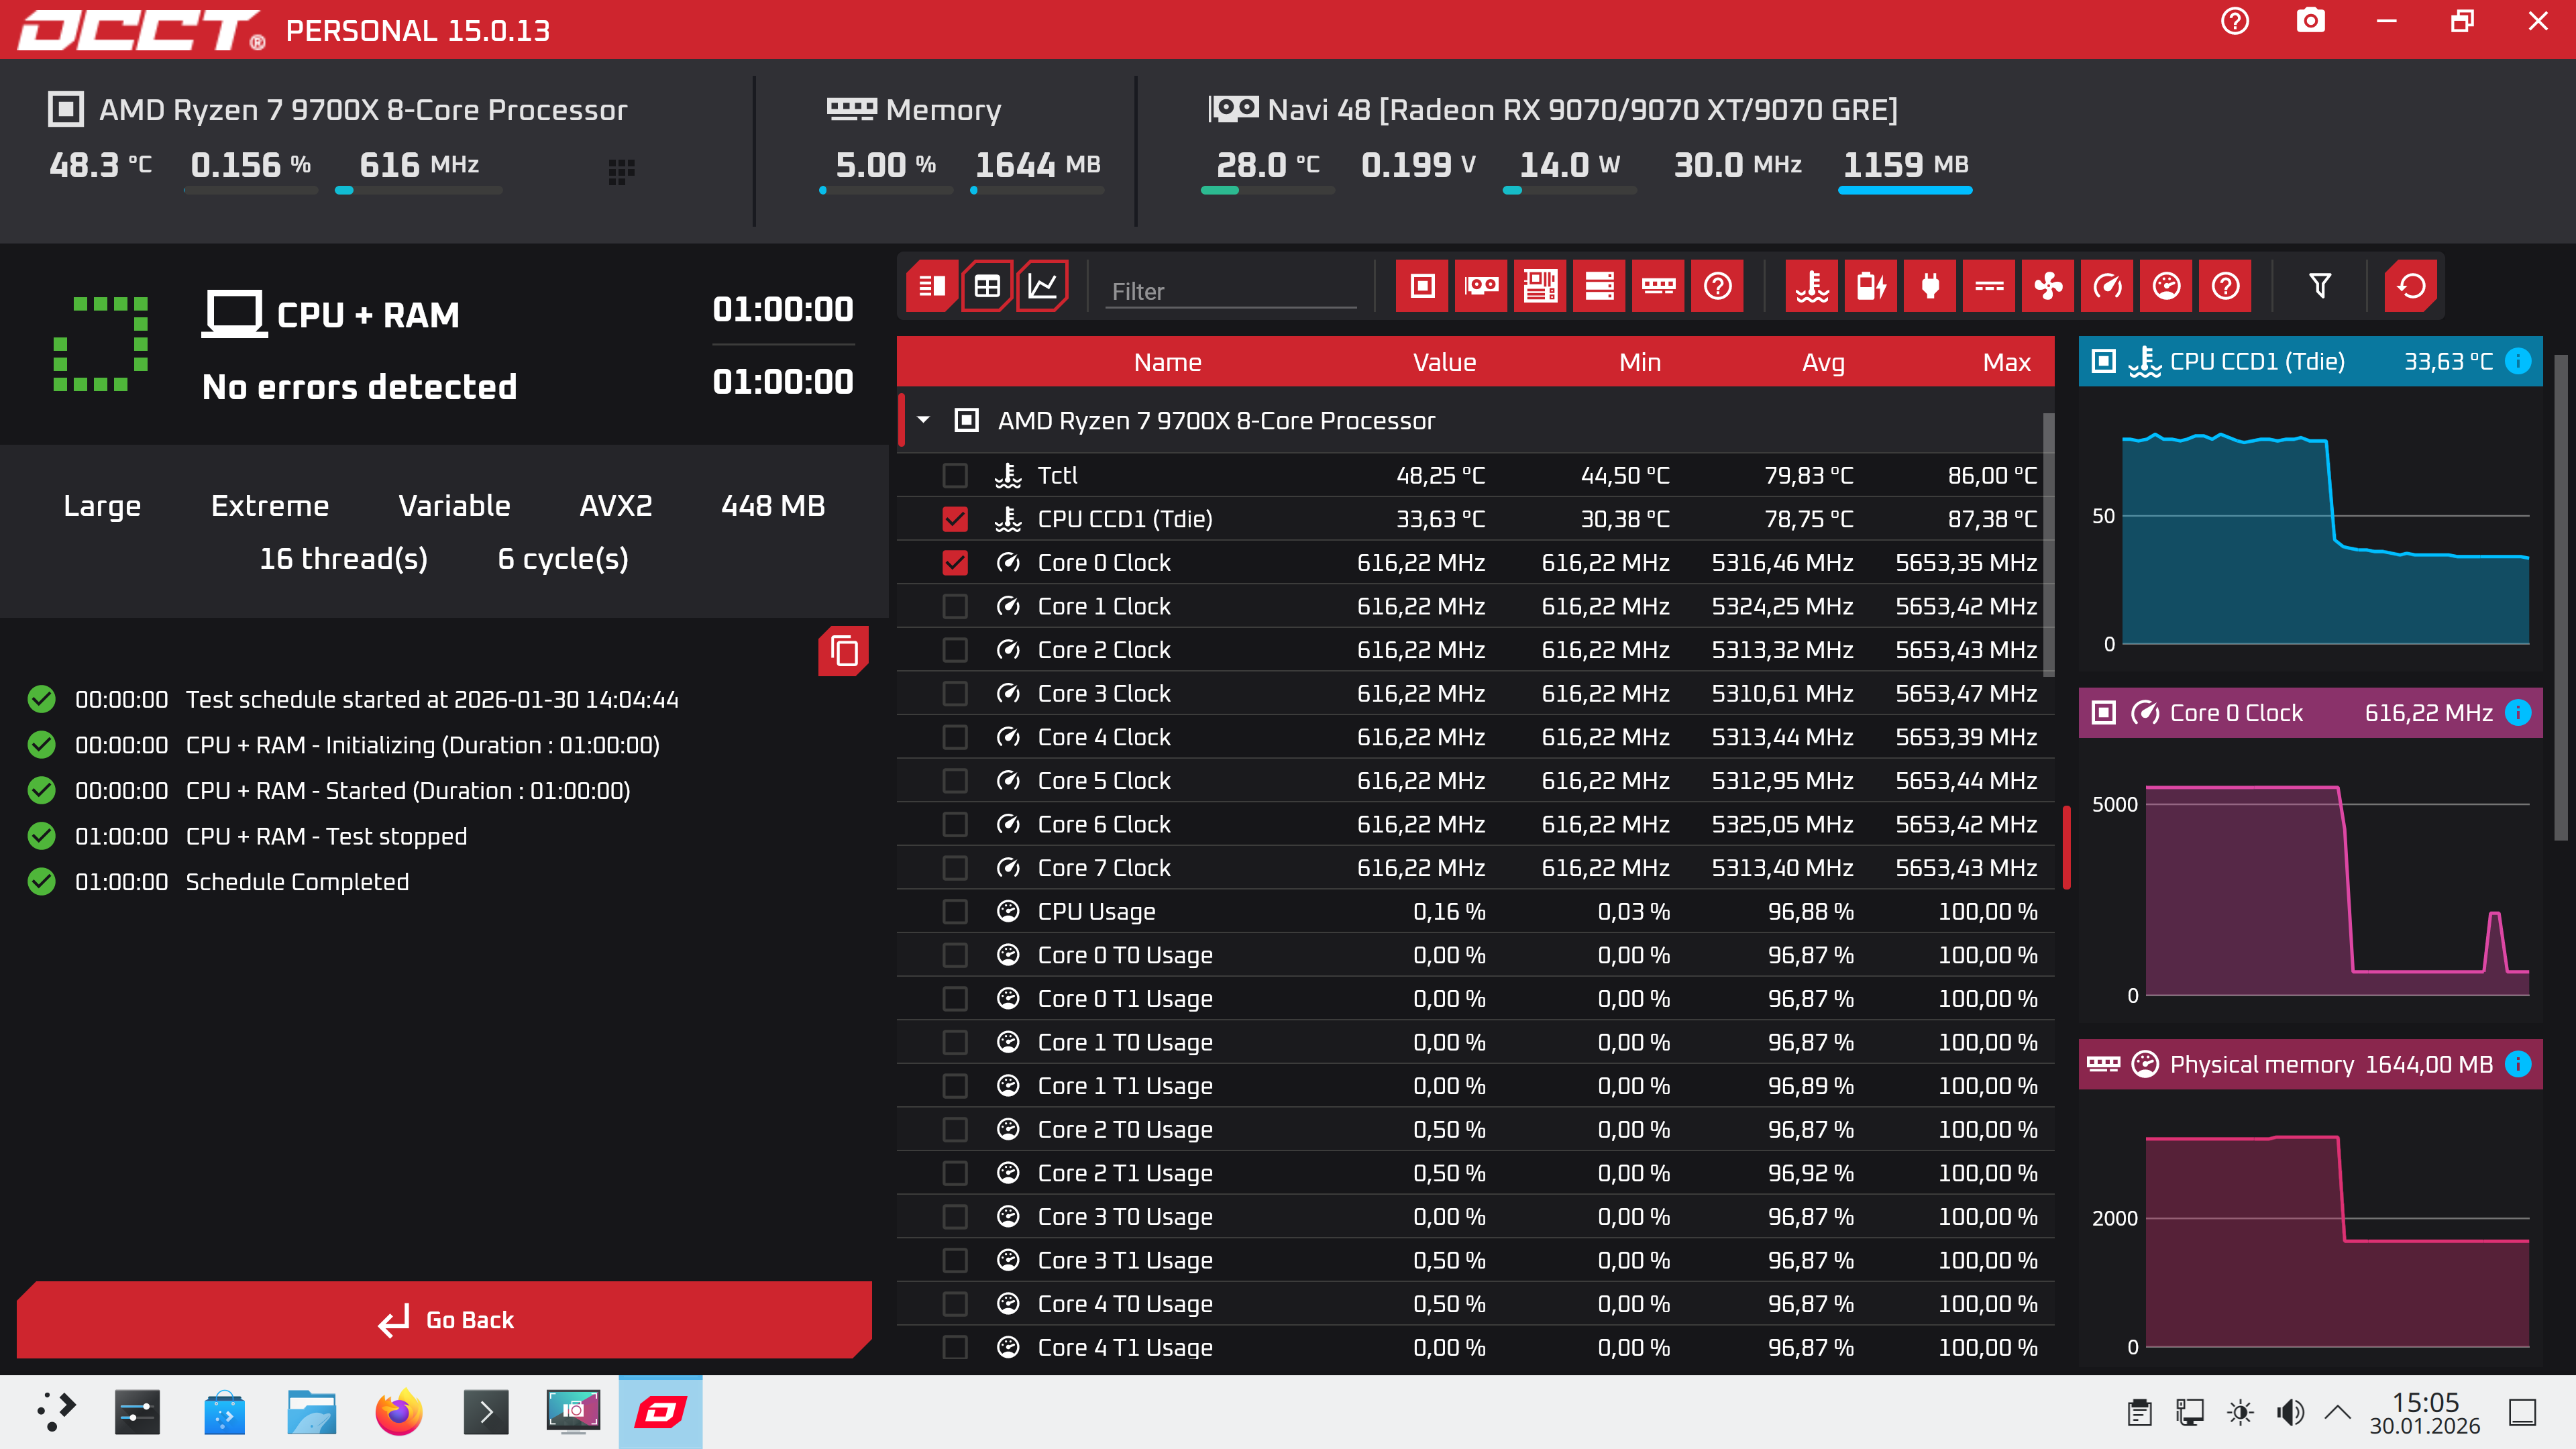Click the CPU usage 0.156 % bar
The width and height of the screenshot is (2576, 1449).
[251, 190]
